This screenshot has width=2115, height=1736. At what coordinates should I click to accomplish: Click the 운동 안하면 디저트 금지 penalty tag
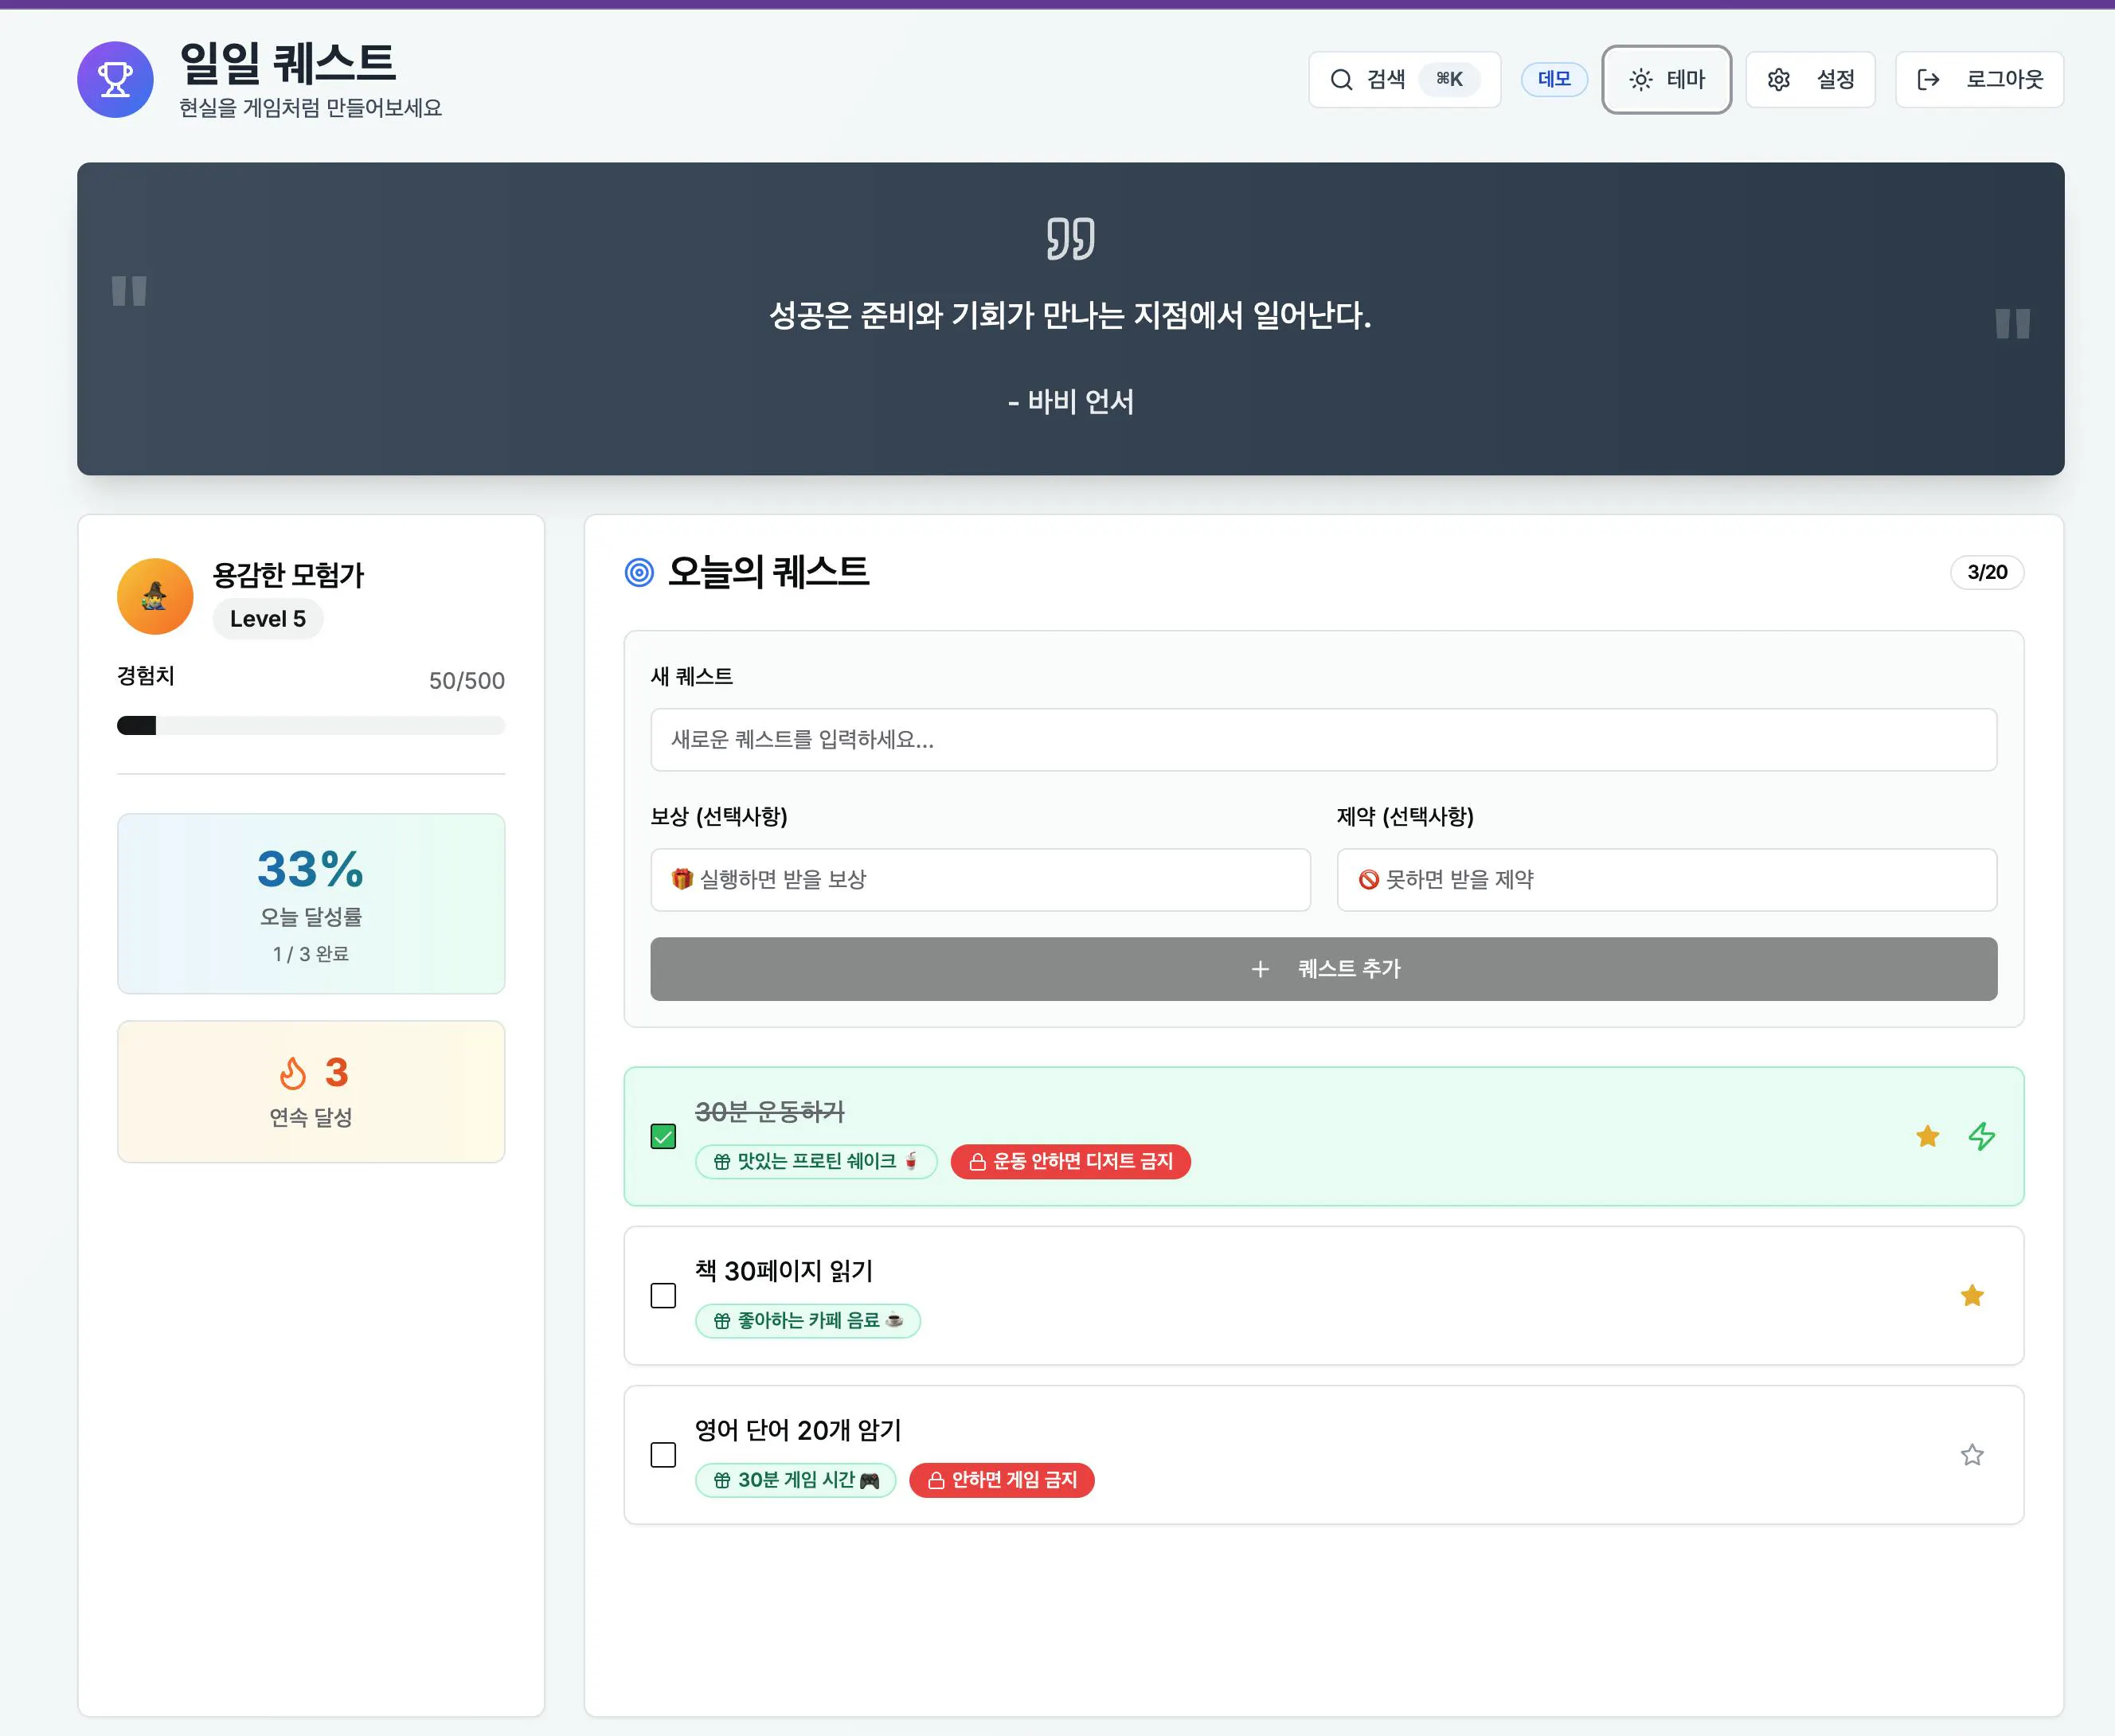coord(1070,1162)
